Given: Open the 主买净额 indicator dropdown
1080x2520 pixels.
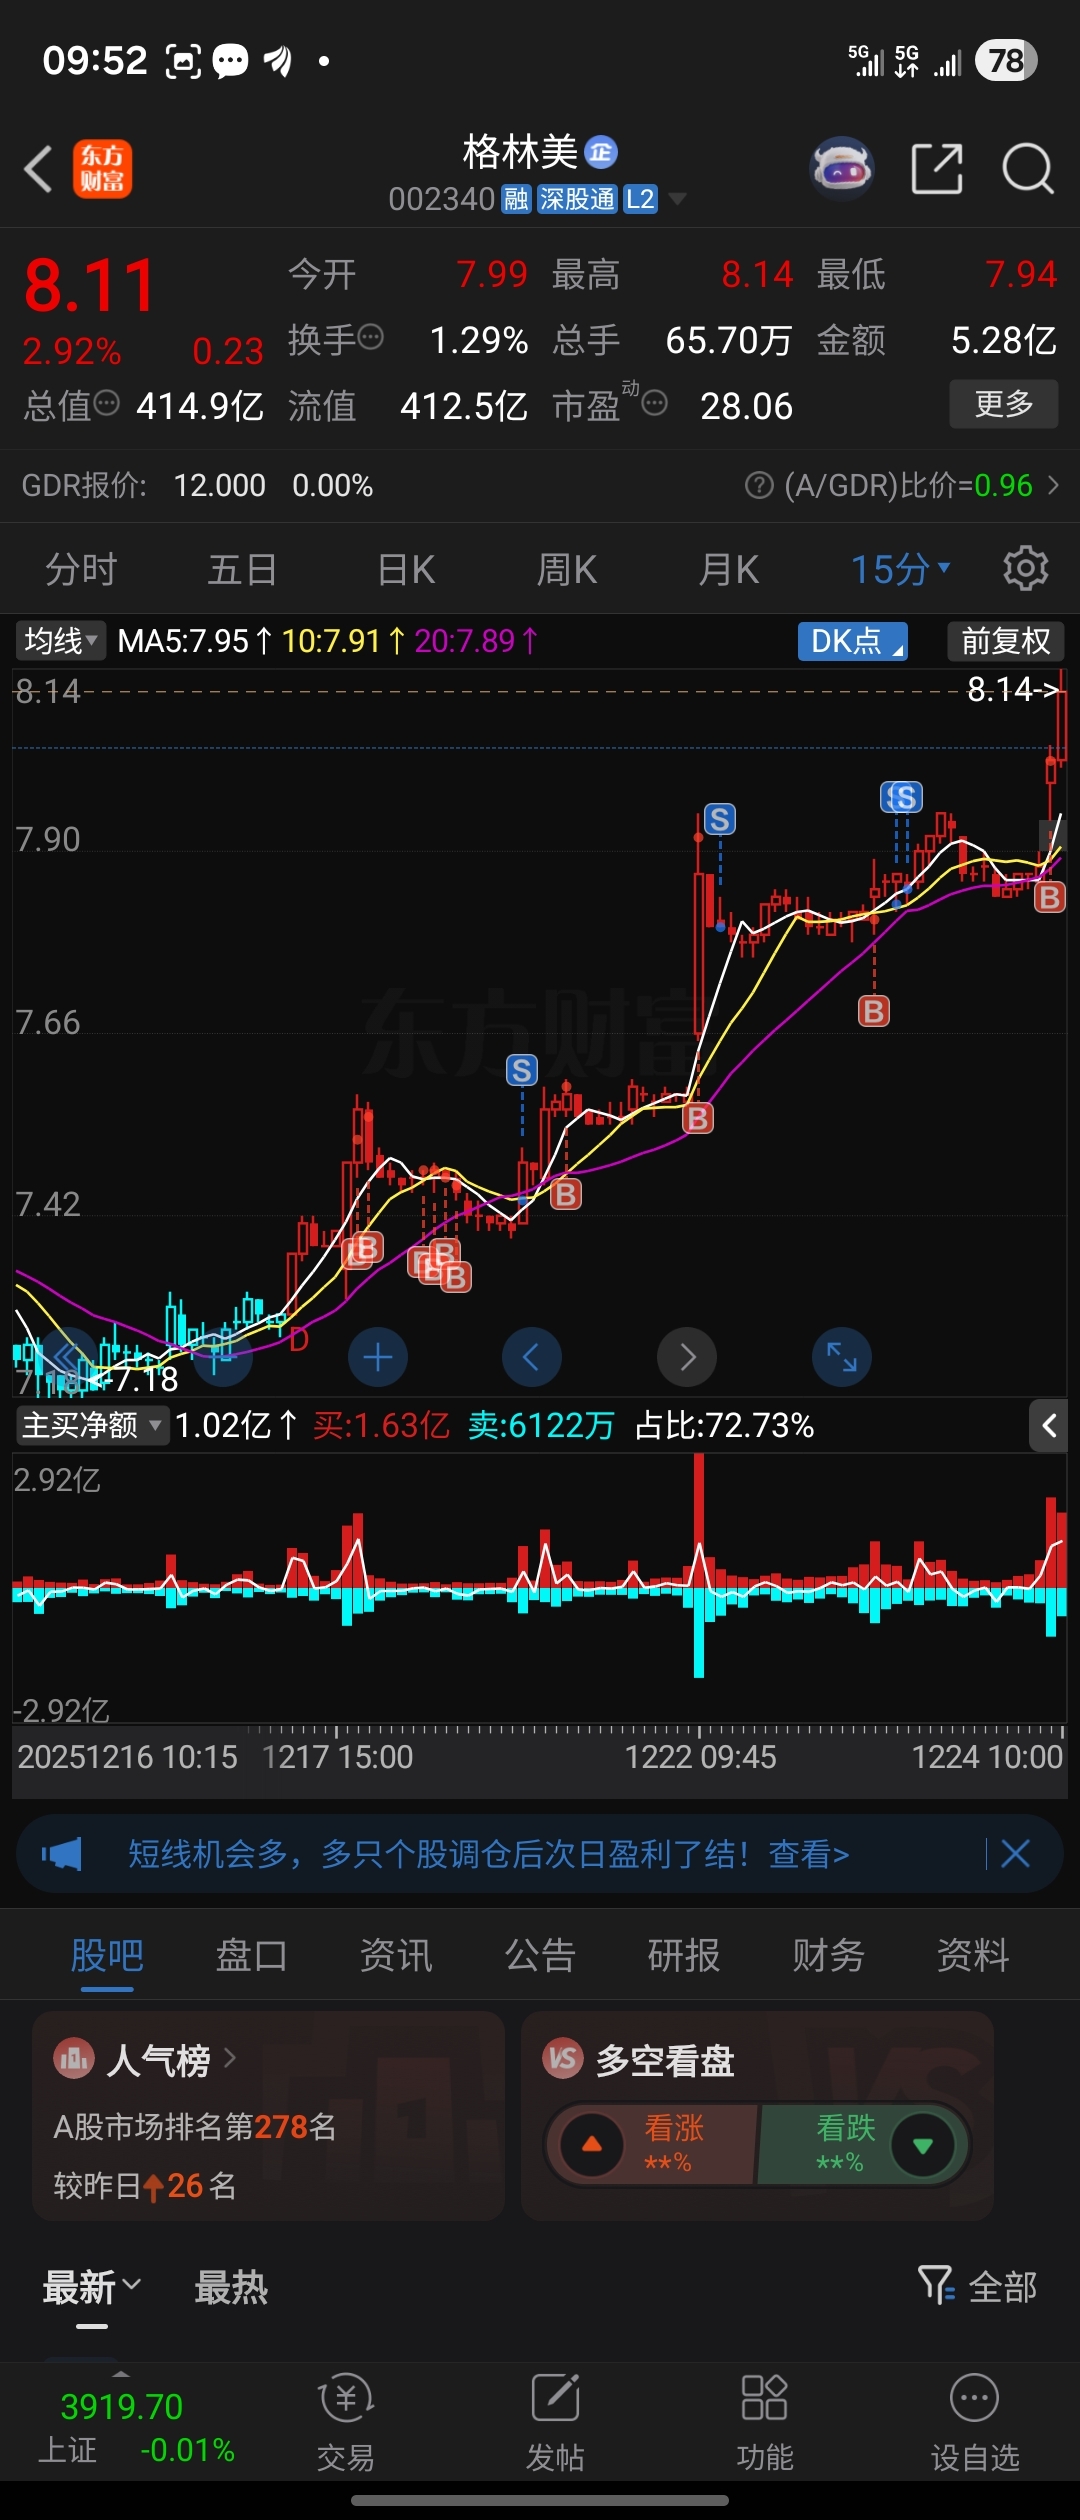Looking at the screenshot, I should pos(92,1426).
